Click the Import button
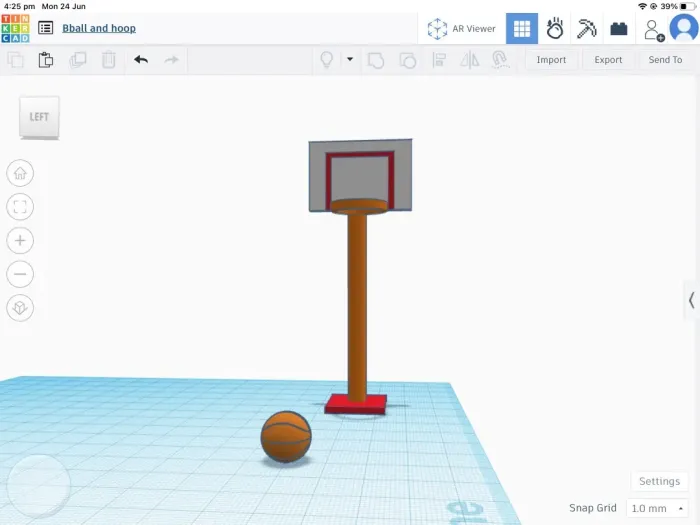700x525 pixels. click(x=551, y=60)
